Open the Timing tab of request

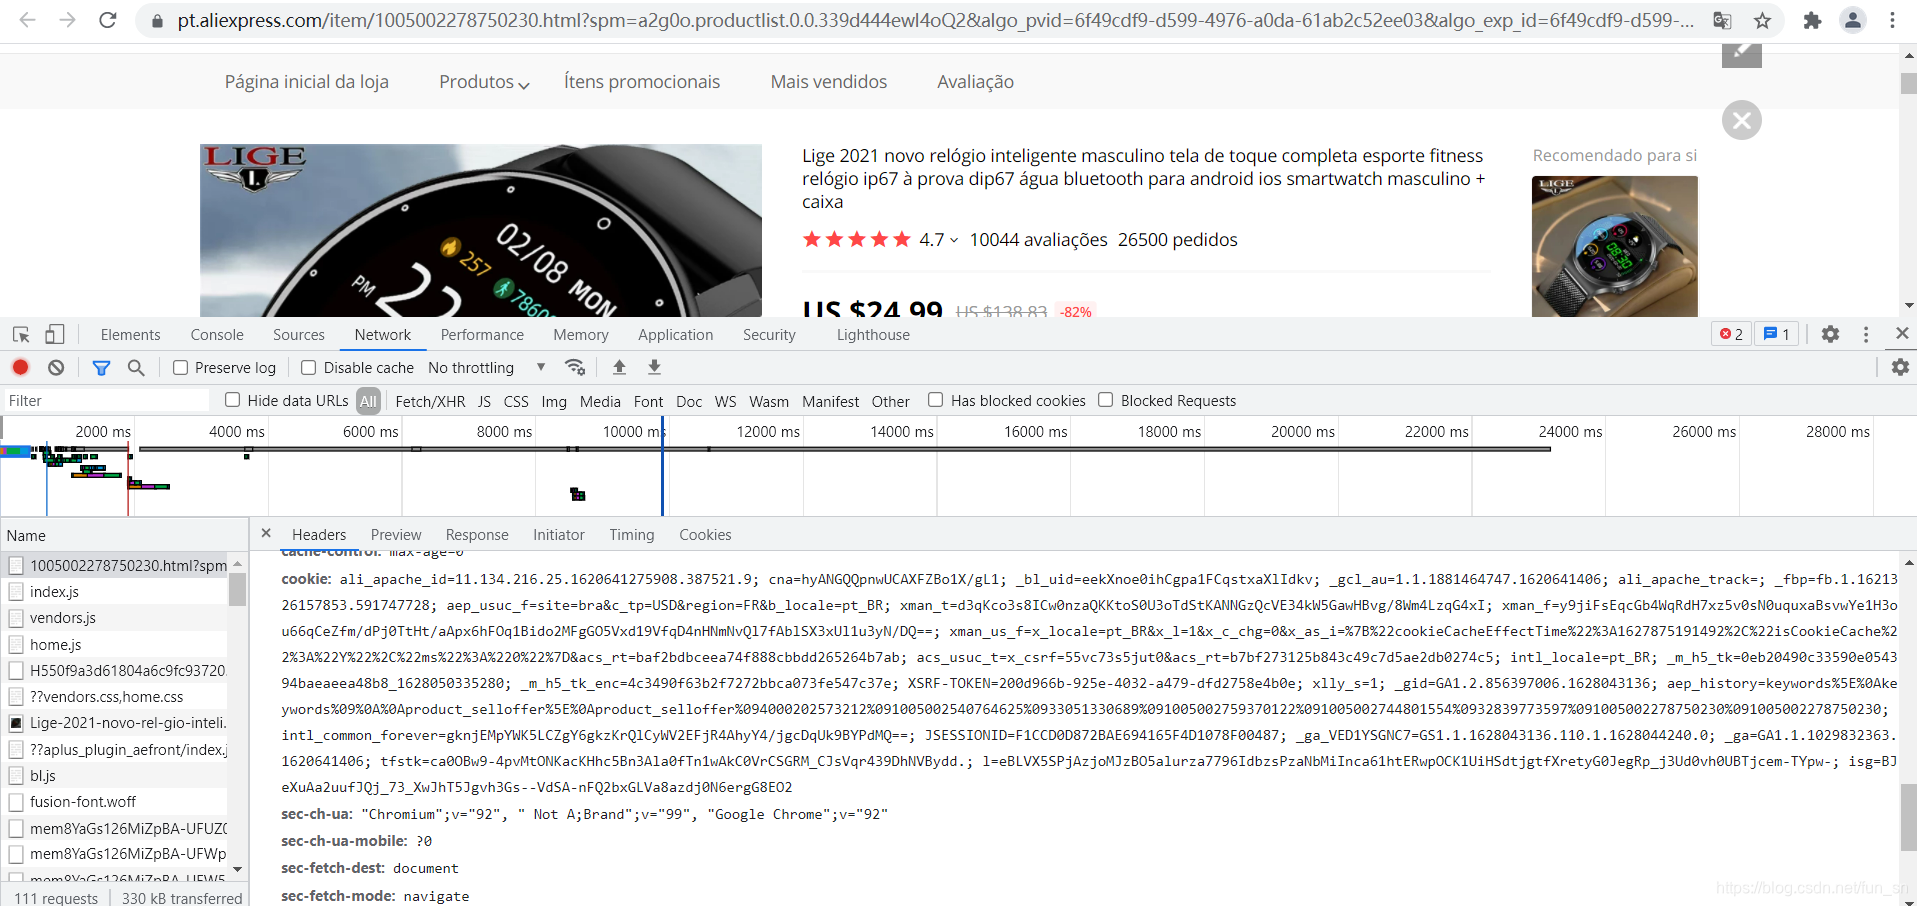point(632,535)
